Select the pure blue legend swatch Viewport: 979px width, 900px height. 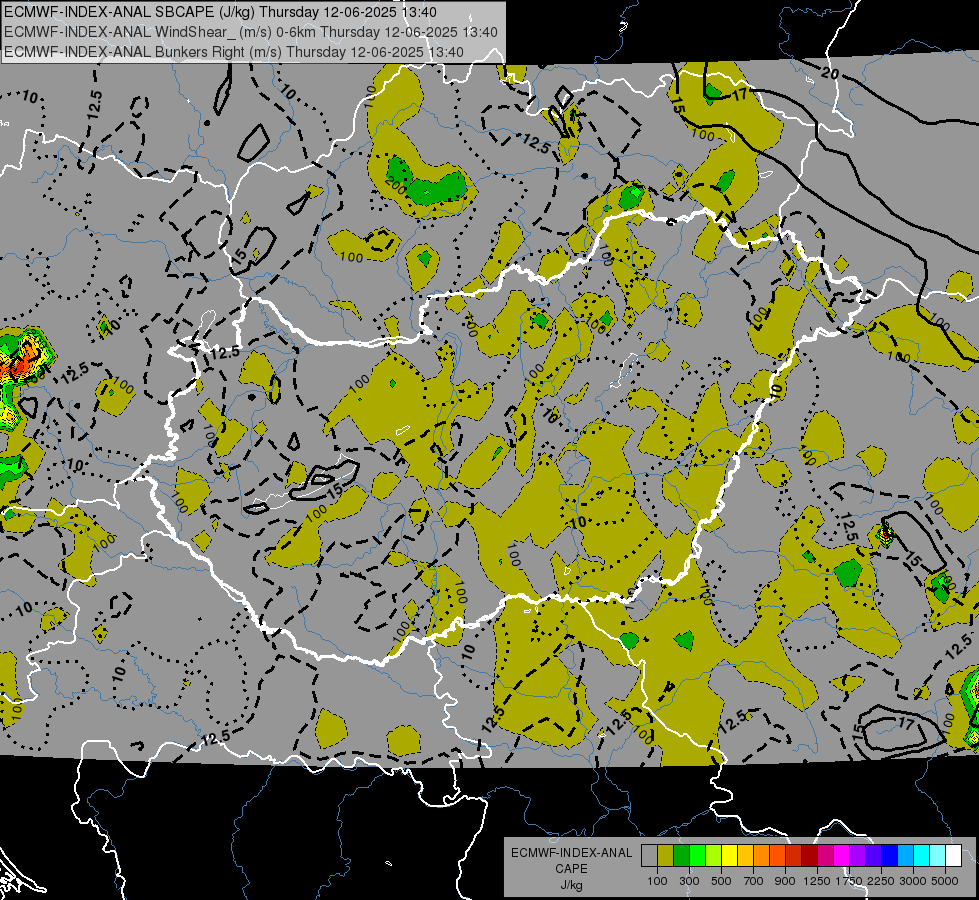click(889, 856)
